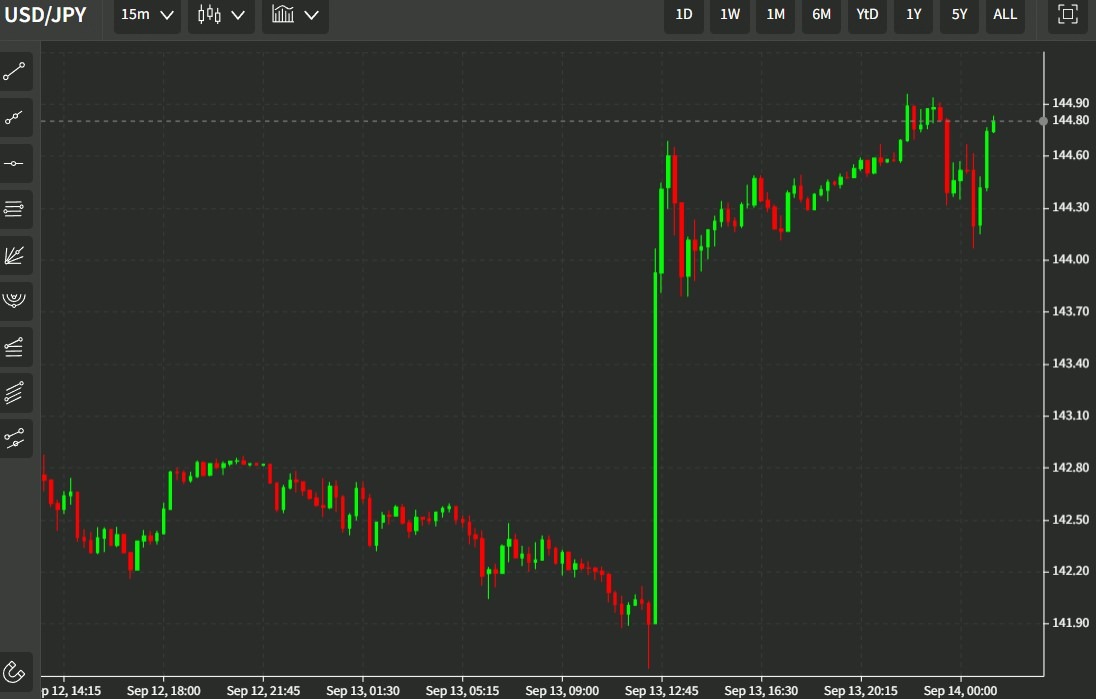The image size is (1096, 699).
Task: Switch to YtD time range
Action: point(867,15)
